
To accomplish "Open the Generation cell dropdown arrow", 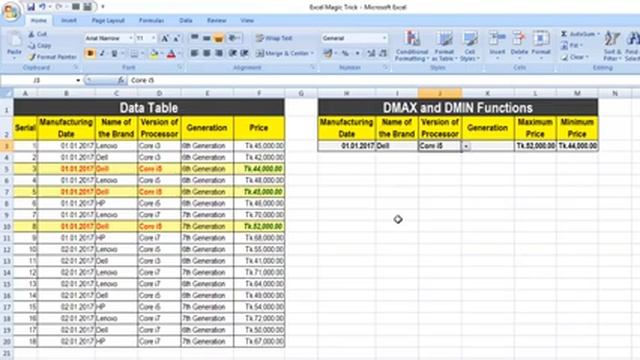I will point(466,146).
